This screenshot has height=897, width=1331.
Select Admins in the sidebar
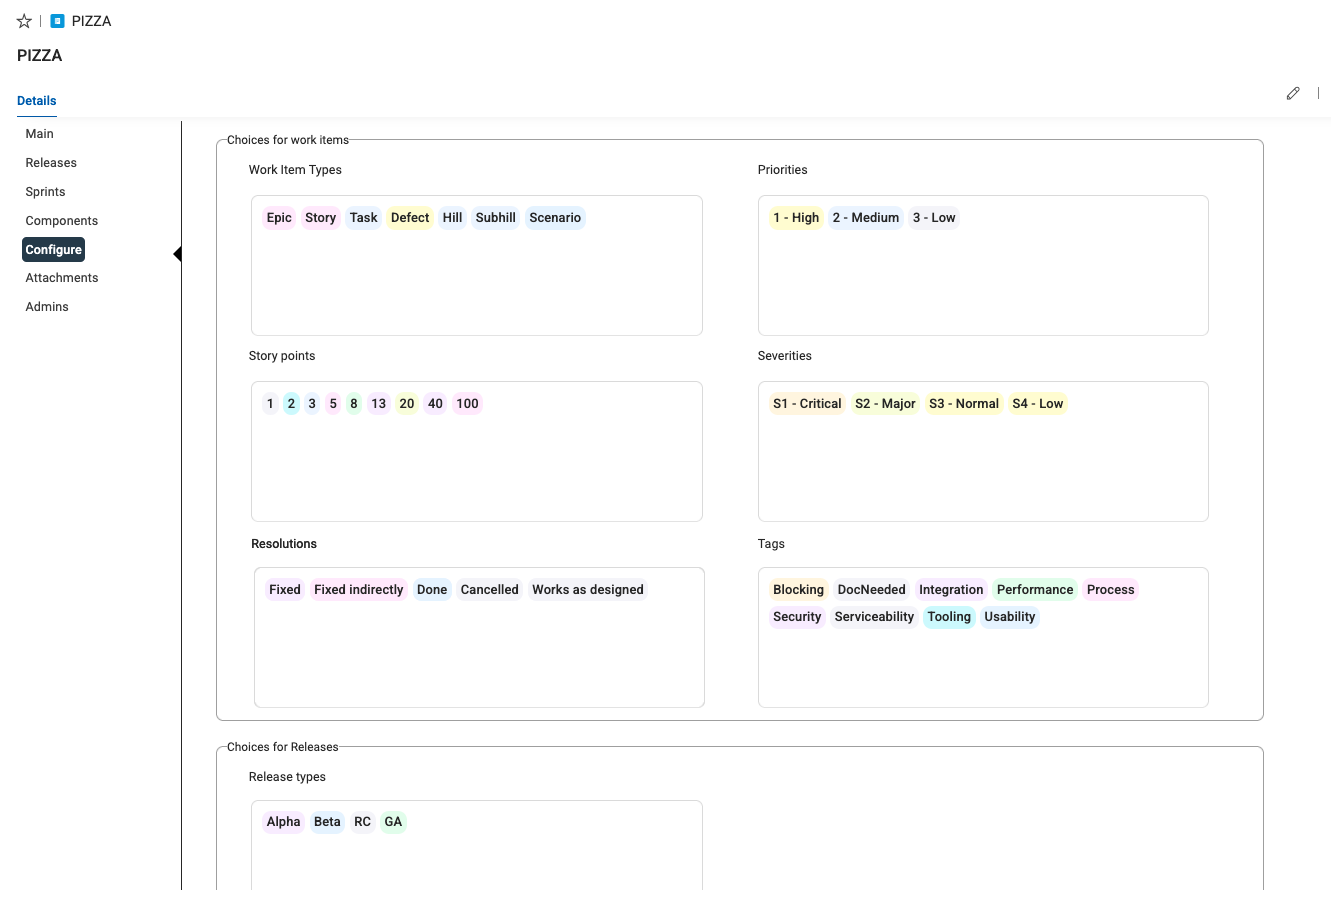47,307
